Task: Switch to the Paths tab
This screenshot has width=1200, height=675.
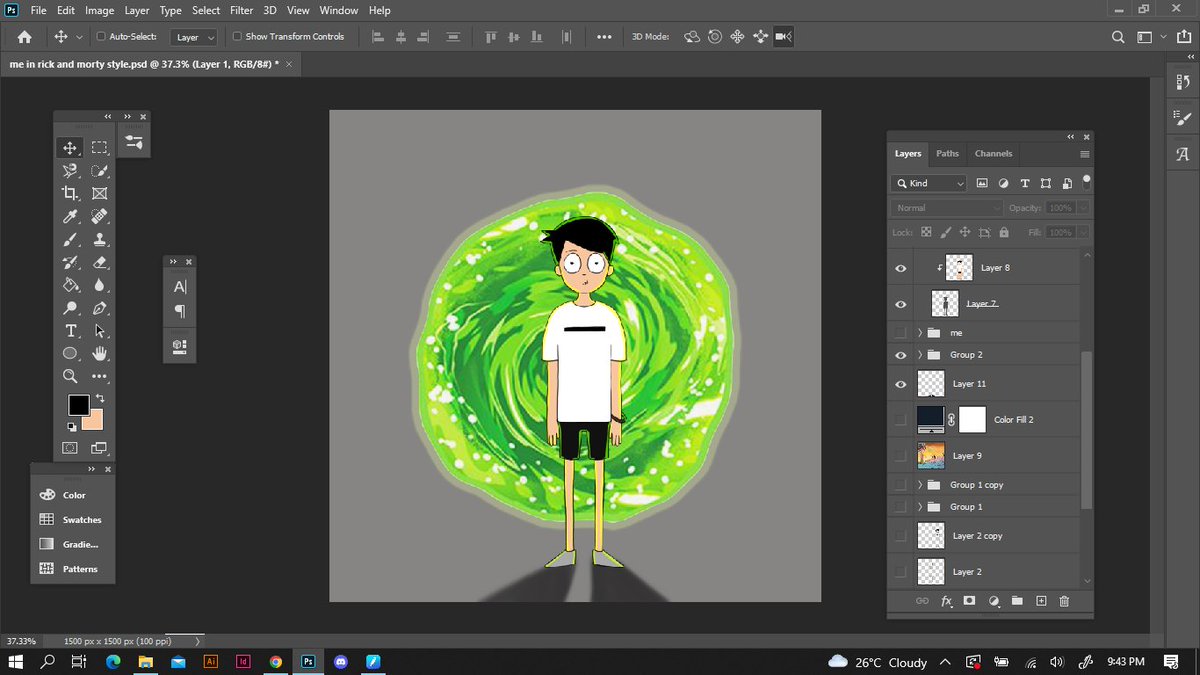Action: coord(947,154)
